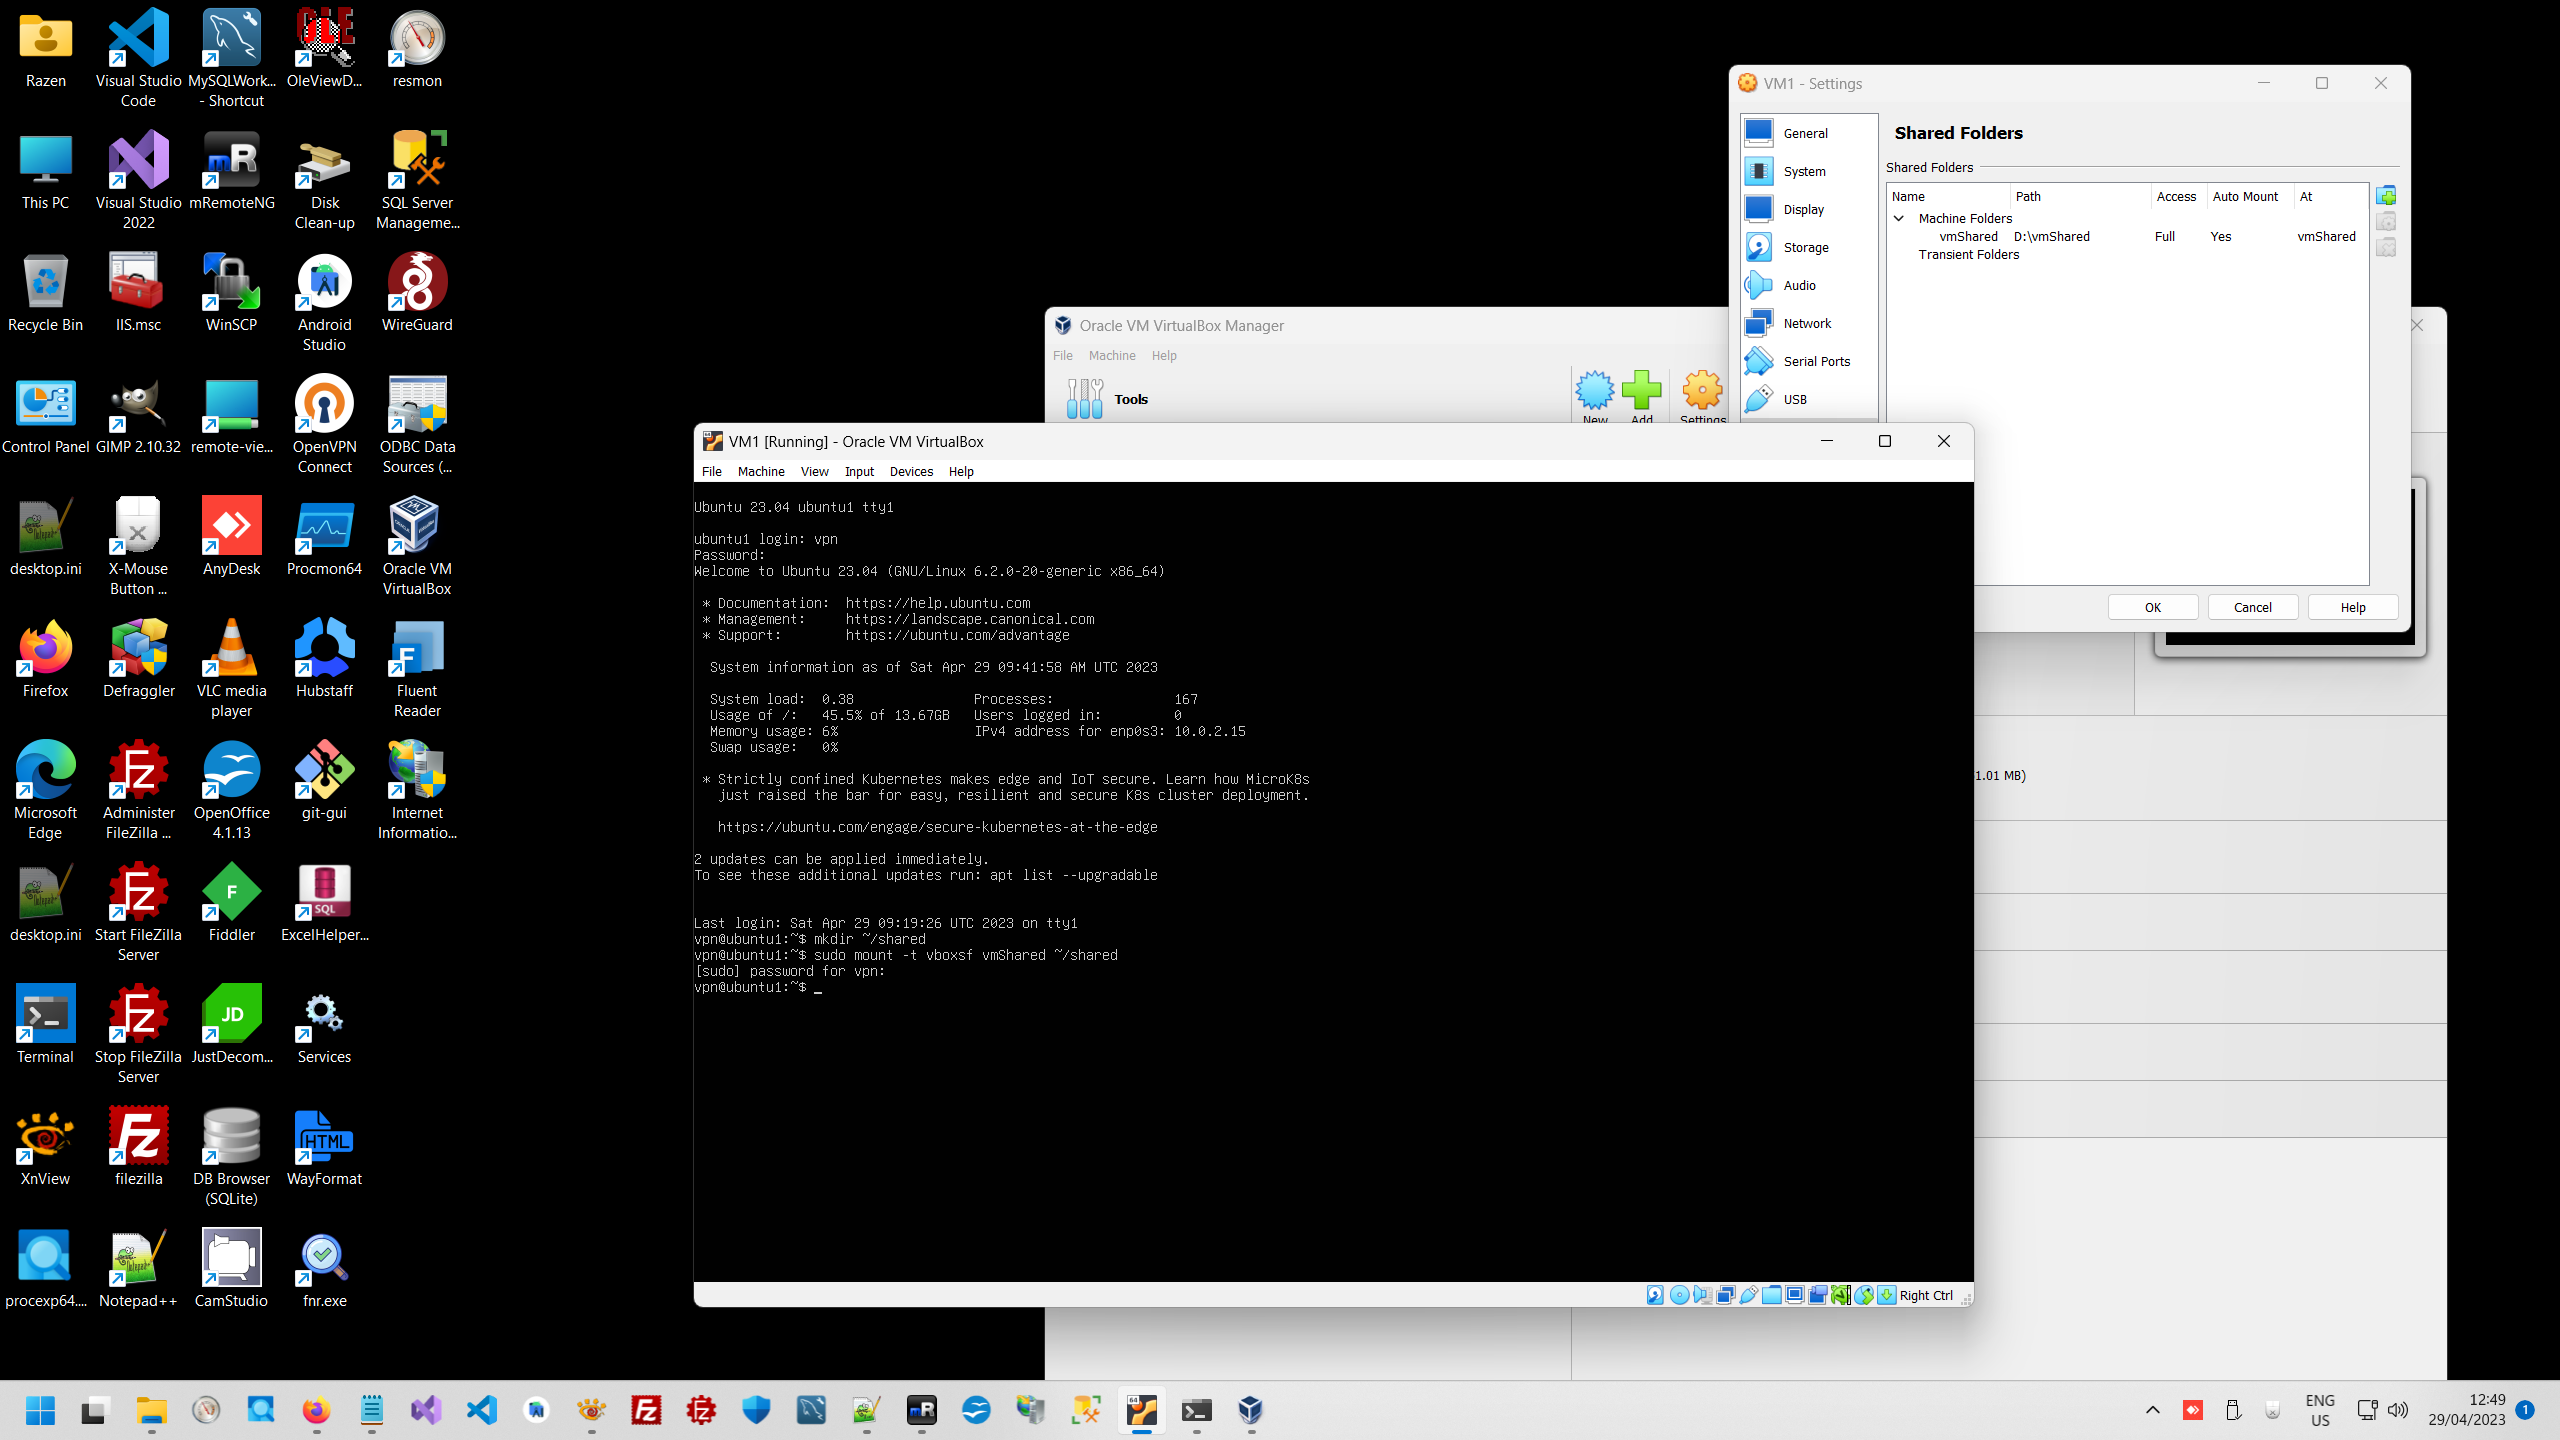
Task: Click the New machine toolbar icon
Action: coord(1594,392)
